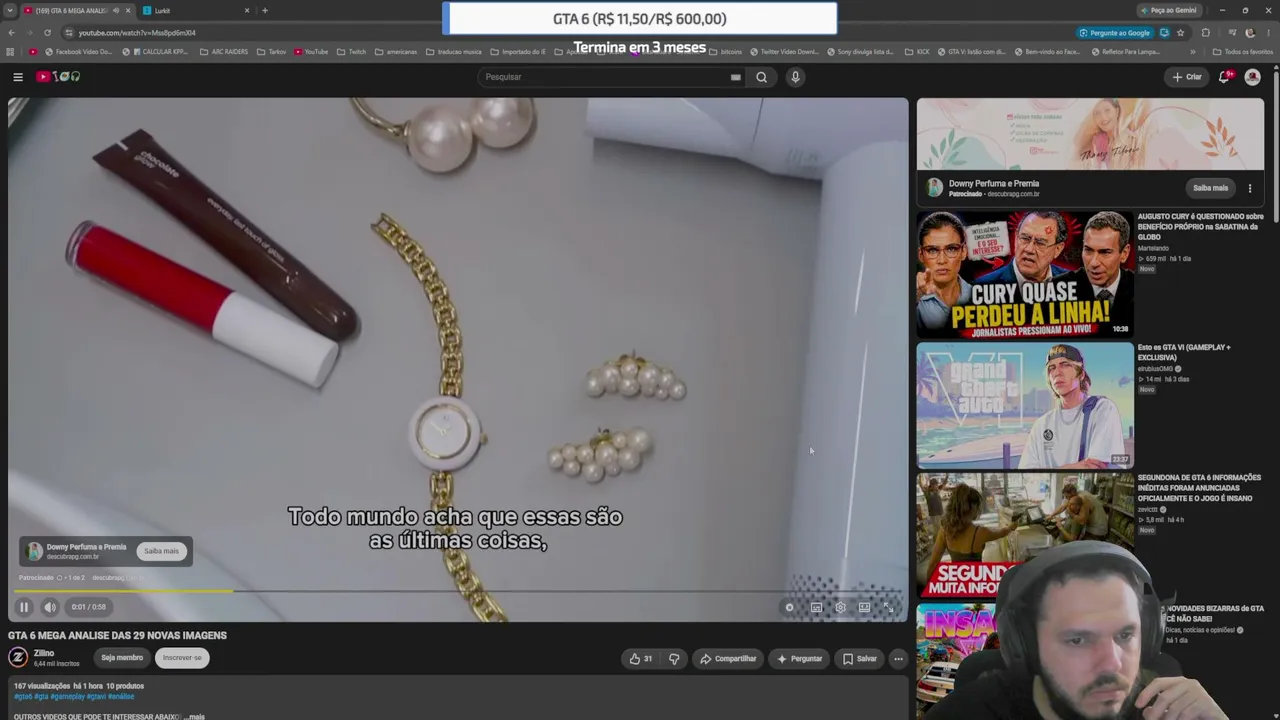Open the tab search dropdown arrow
Viewport: 1280px width, 720px height.
10,10
